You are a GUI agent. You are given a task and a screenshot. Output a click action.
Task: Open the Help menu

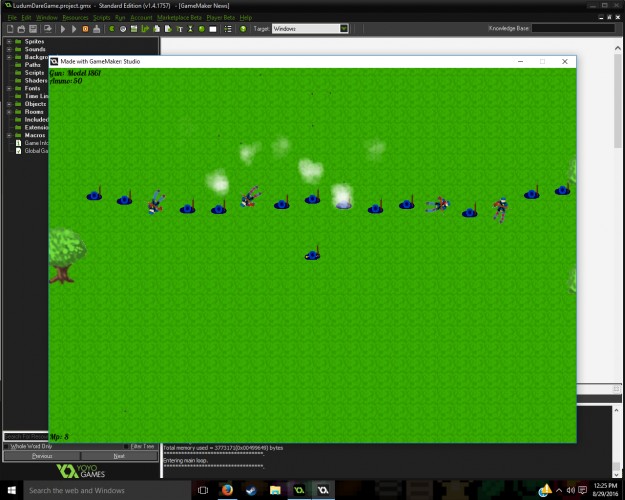click(x=246, y=18)
